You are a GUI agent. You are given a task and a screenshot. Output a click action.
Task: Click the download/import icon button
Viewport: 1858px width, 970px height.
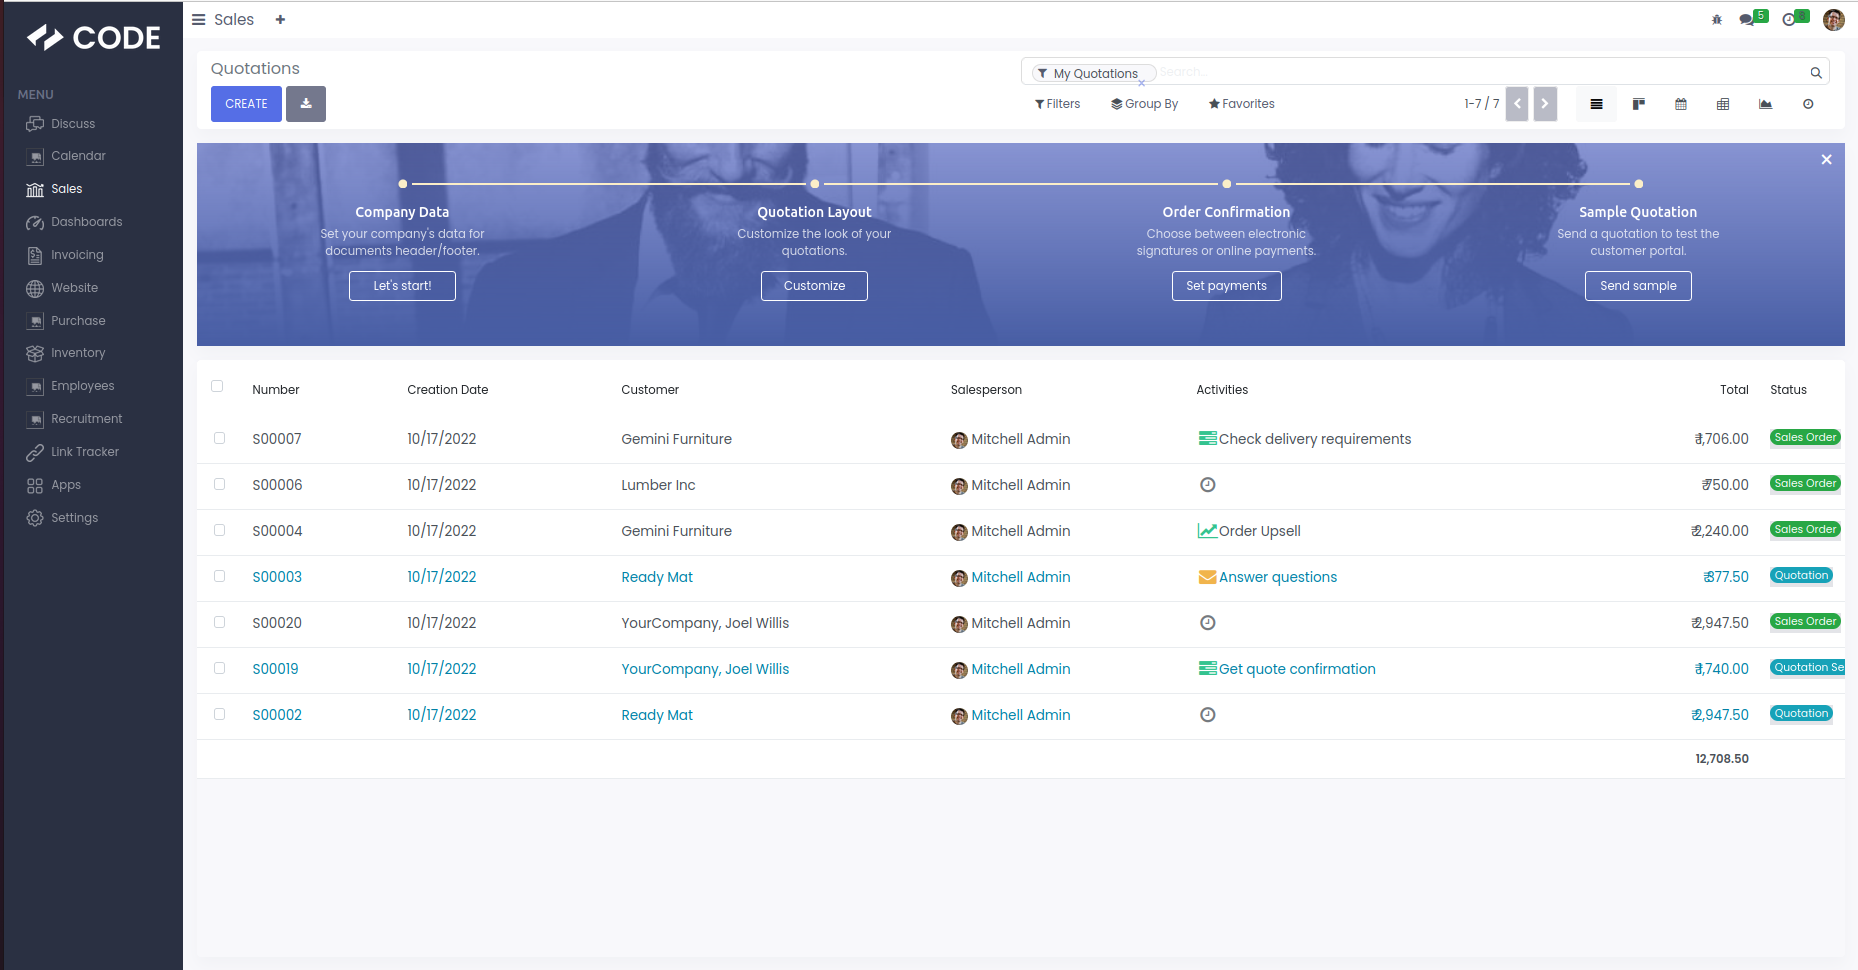point(306,104)
